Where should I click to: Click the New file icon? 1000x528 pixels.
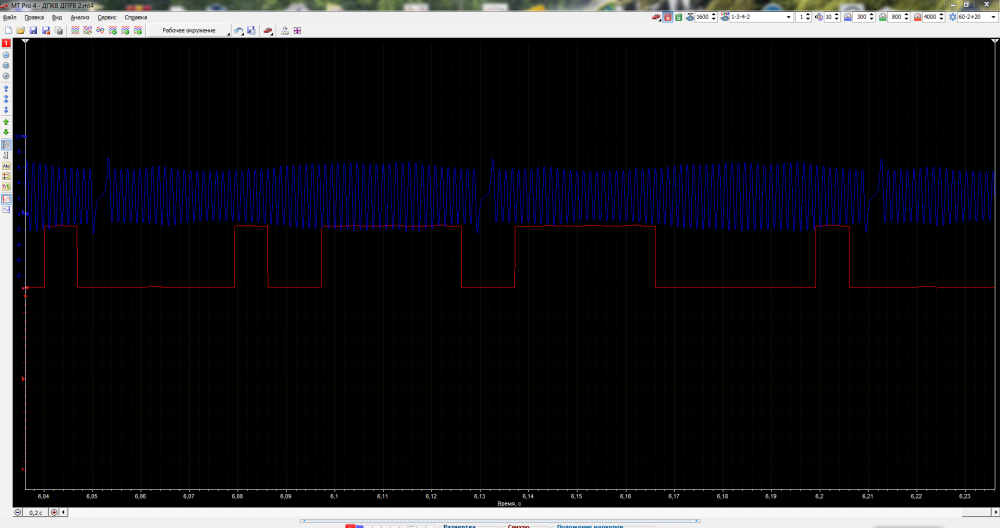pos(8,31)
